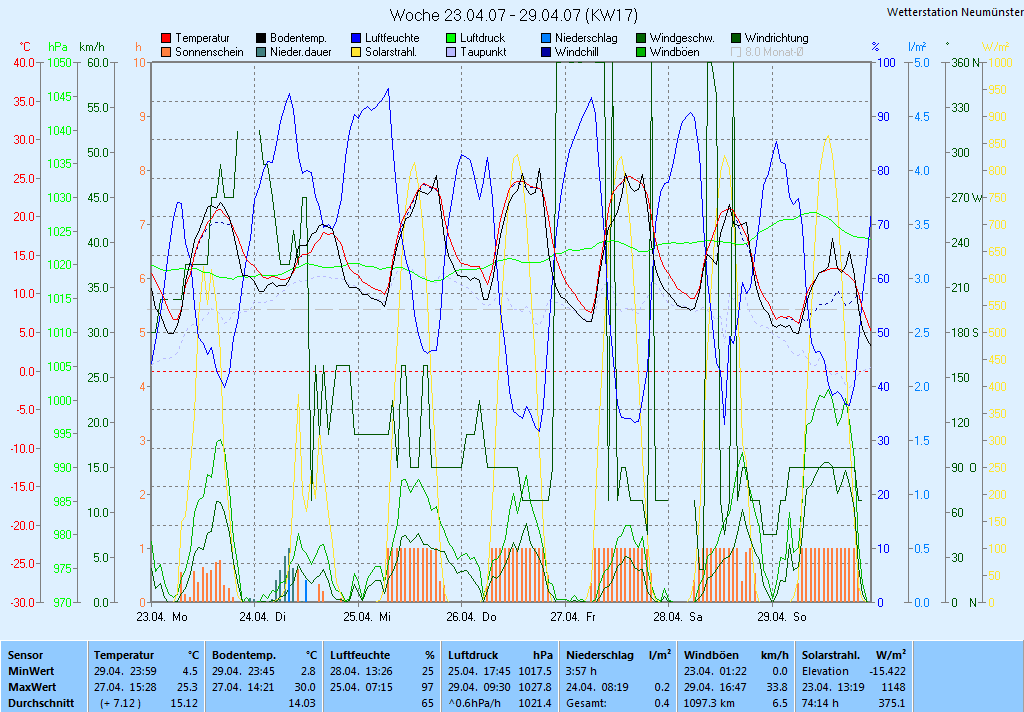Click the lavender Taupunkt legend swatch
The height and width of the screenshot is (712, 1024).
(451, 52)
